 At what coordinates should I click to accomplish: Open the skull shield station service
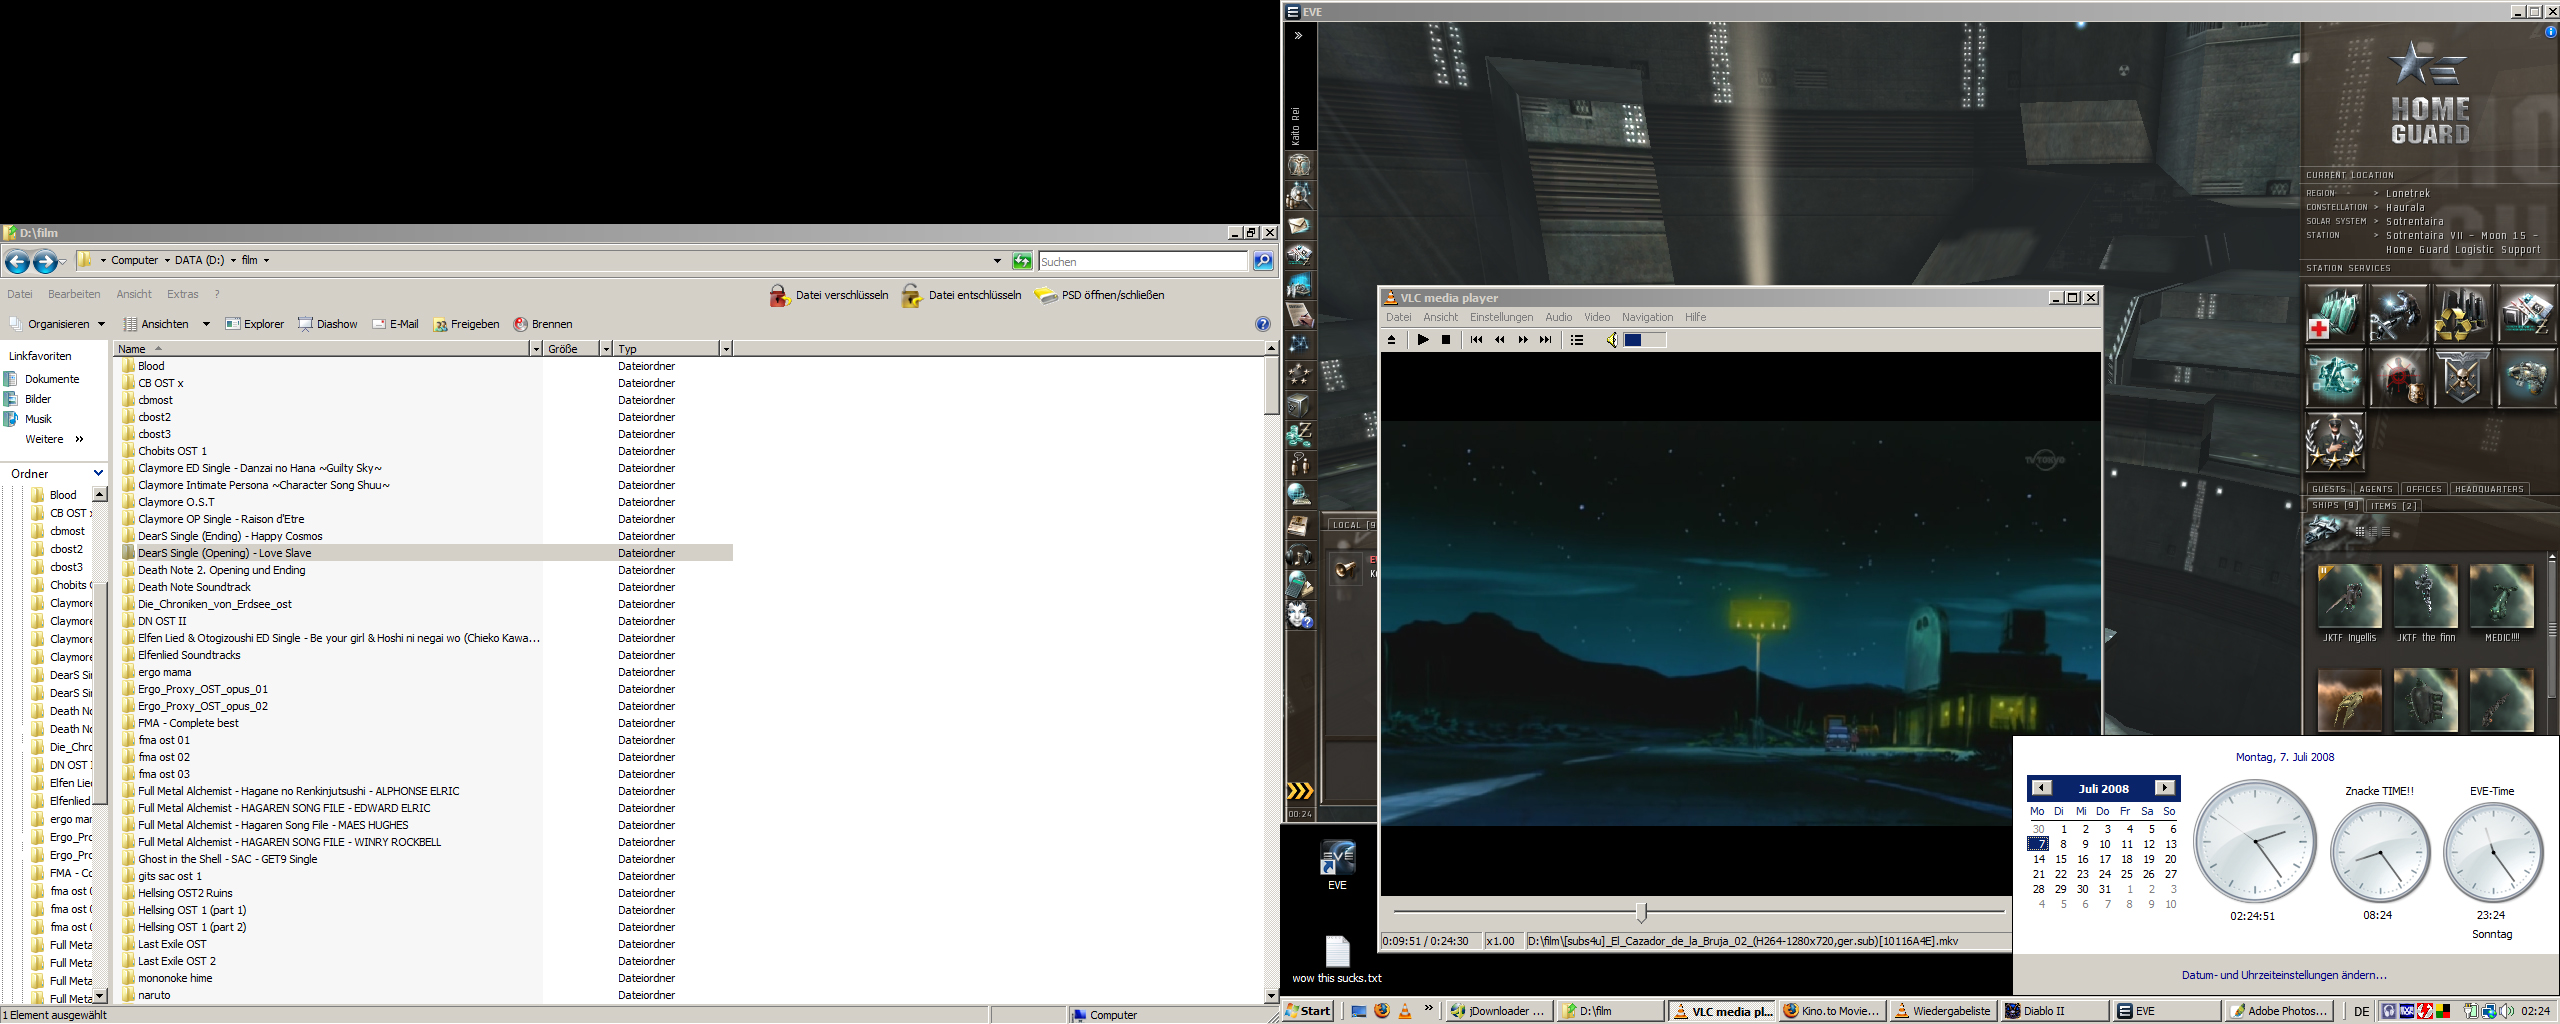coord(2462,377)
